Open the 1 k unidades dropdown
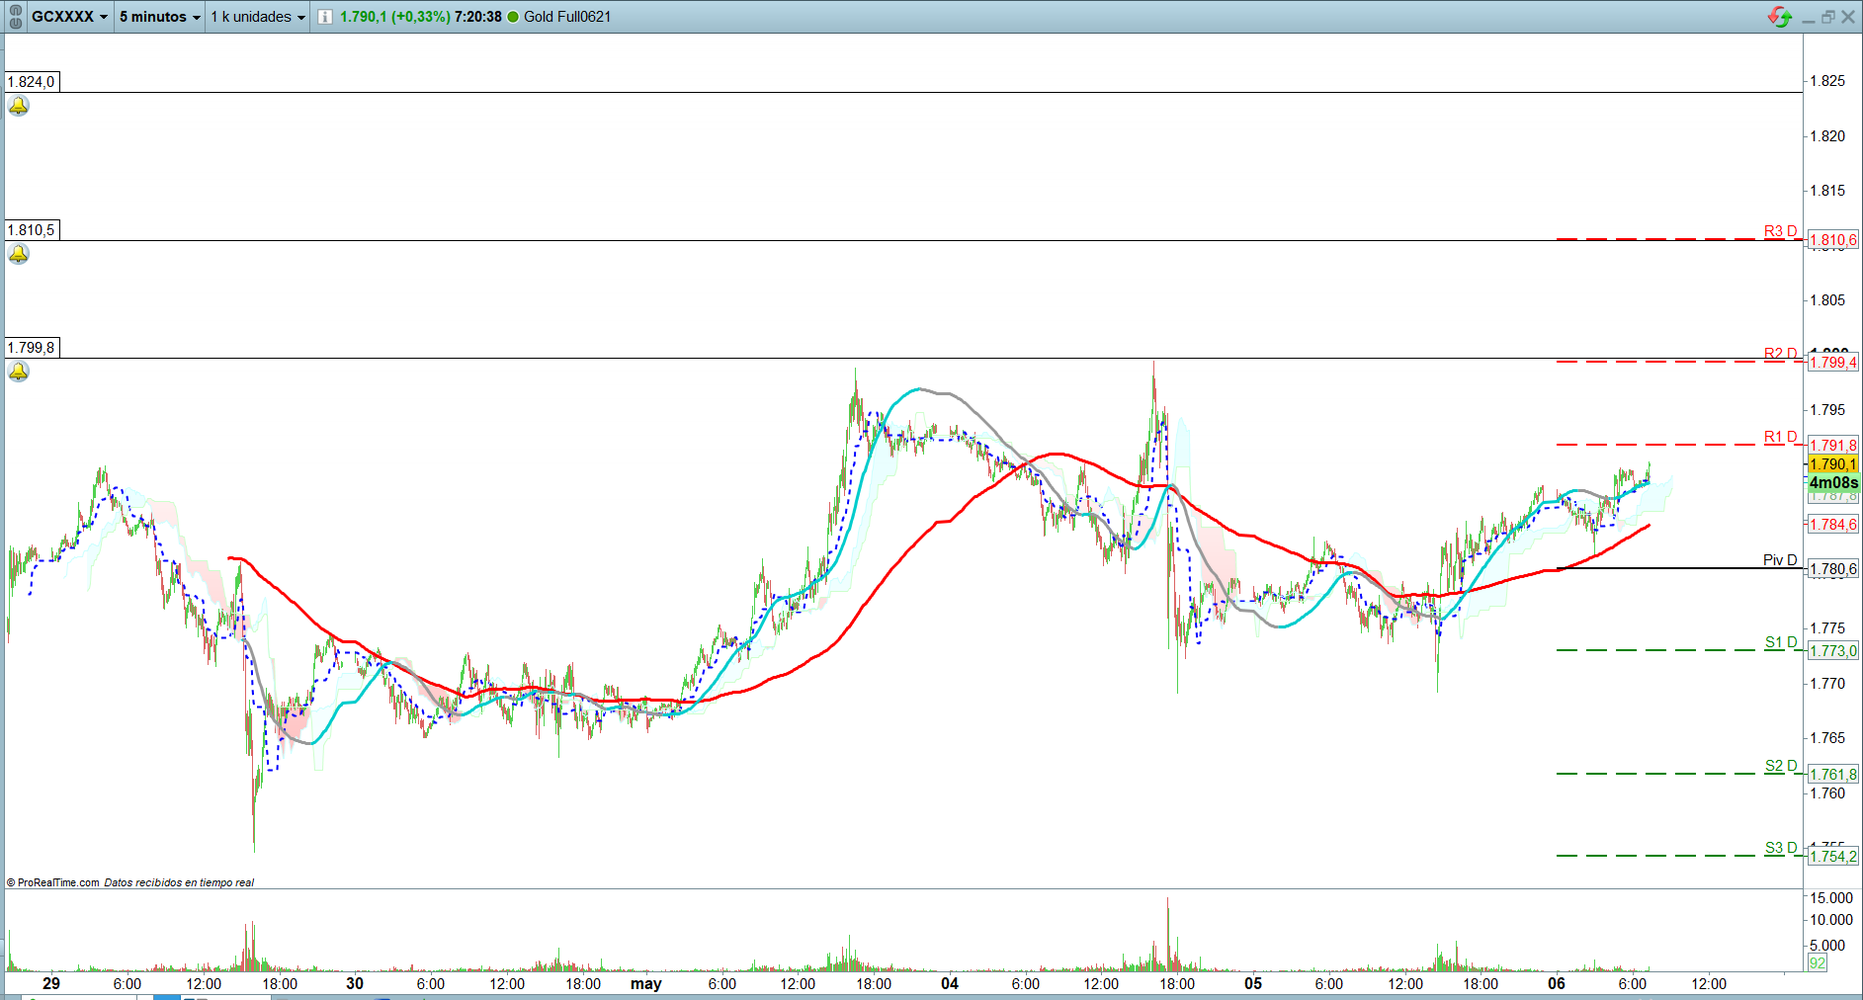 (257, 17)
